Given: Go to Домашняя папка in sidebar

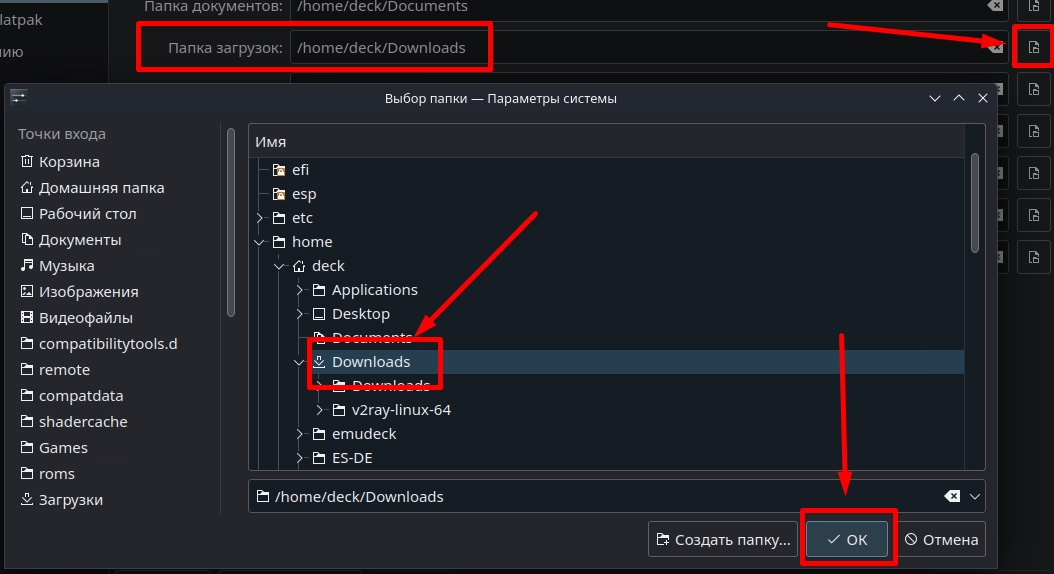Looking at the screenshot, I should (x=101, y=188).
